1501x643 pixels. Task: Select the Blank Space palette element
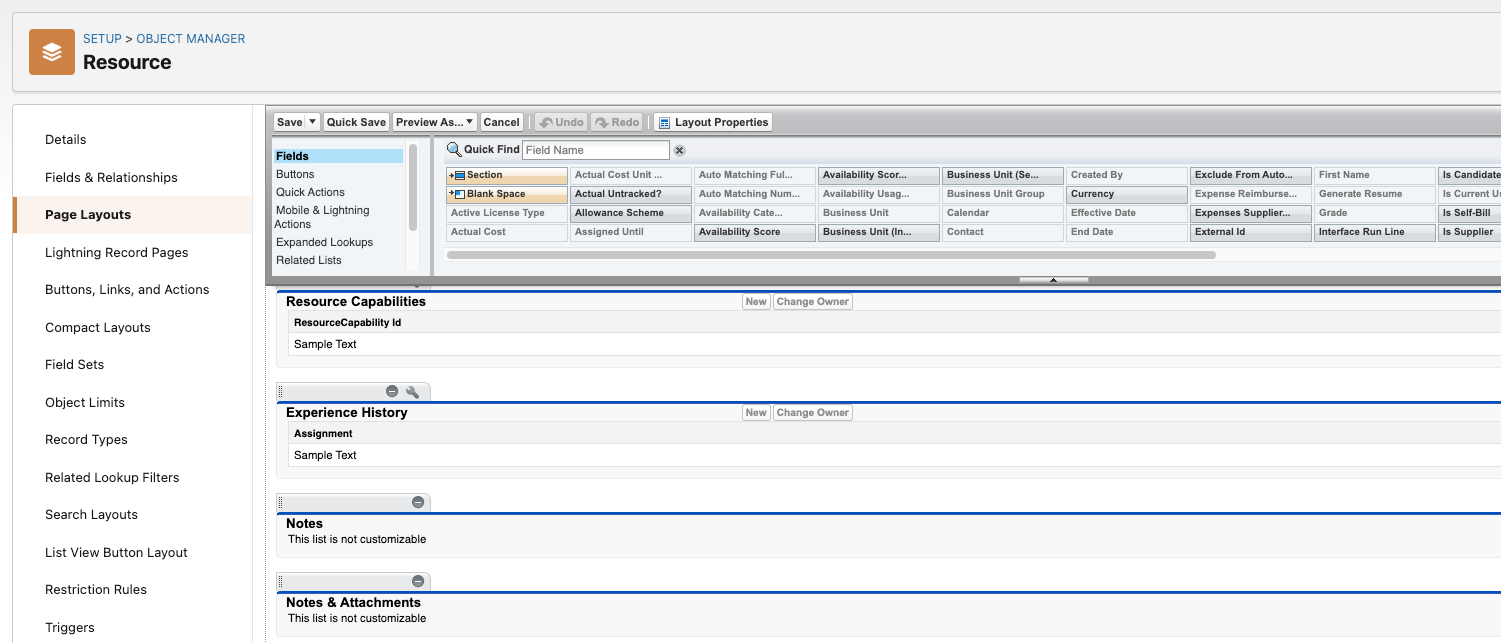[x=507, y=194]
